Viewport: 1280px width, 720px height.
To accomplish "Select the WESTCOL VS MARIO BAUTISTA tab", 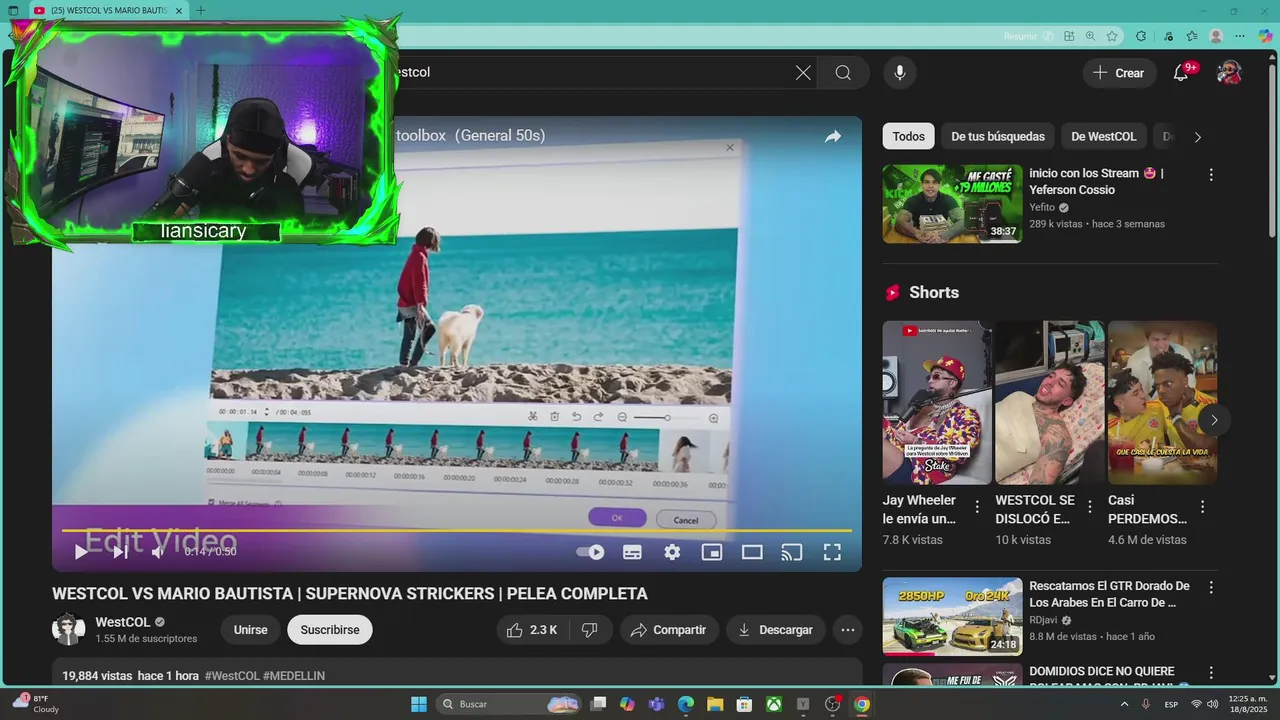I will 107,10.
